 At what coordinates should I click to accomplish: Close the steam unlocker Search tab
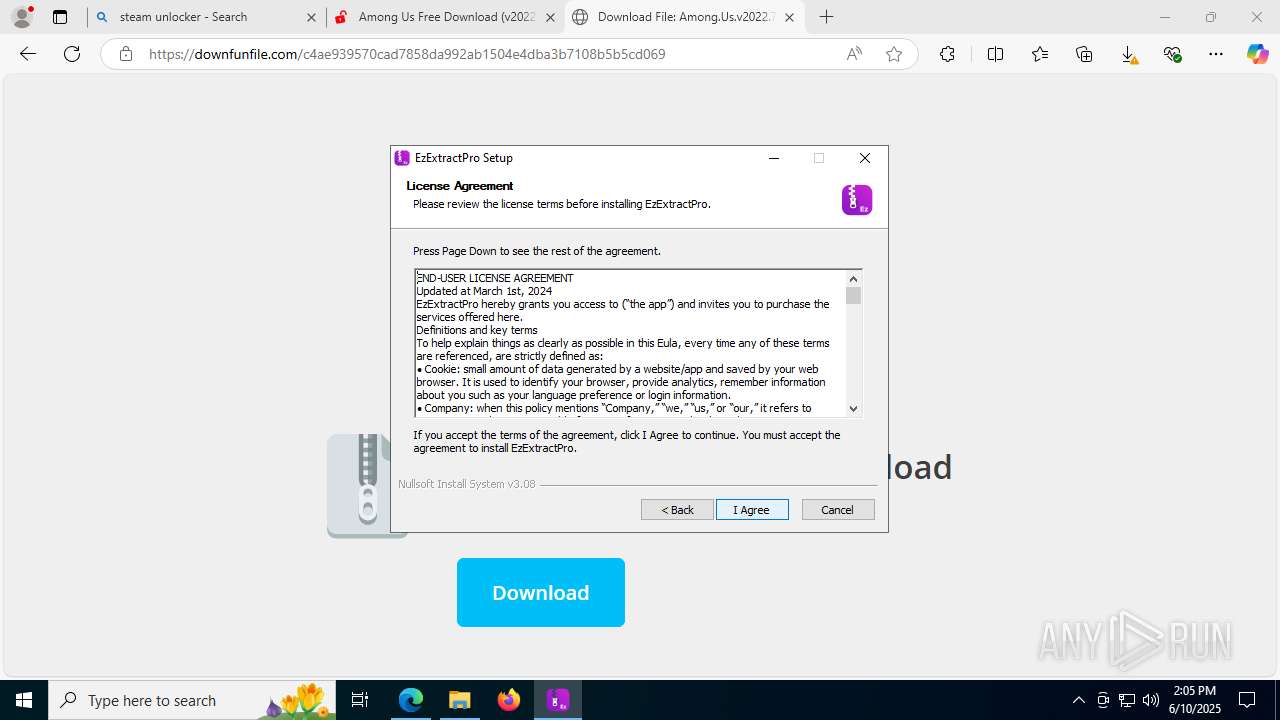[310, 17]
